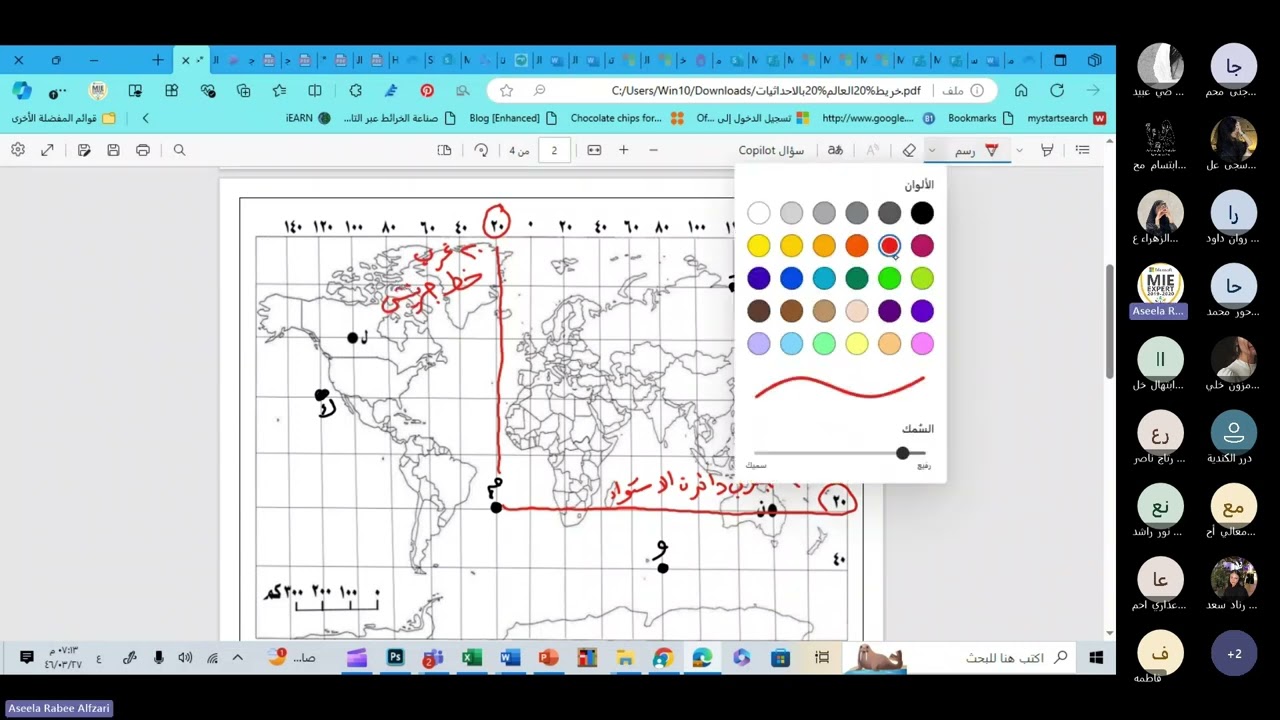Image resolution: width=1280 pixels, height=720 pixels.
Task: Open a new browser tab with plus
Action: point(158,60)
